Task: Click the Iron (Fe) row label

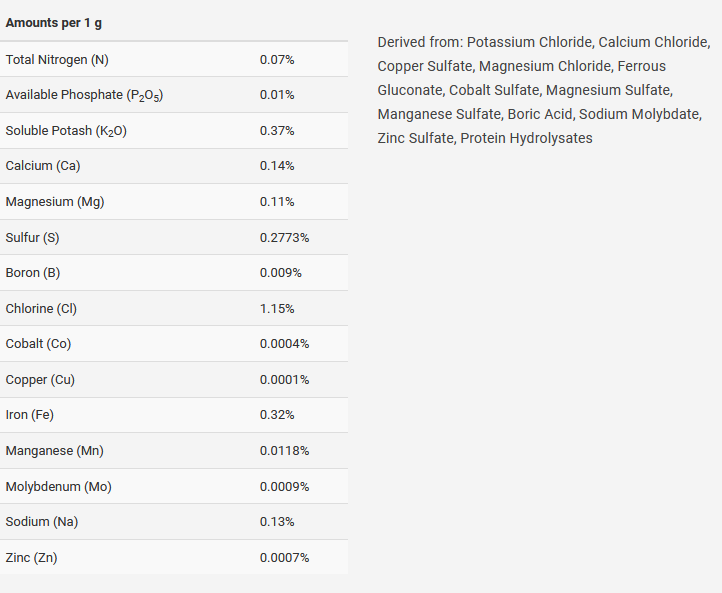Action: pos(29,415)
